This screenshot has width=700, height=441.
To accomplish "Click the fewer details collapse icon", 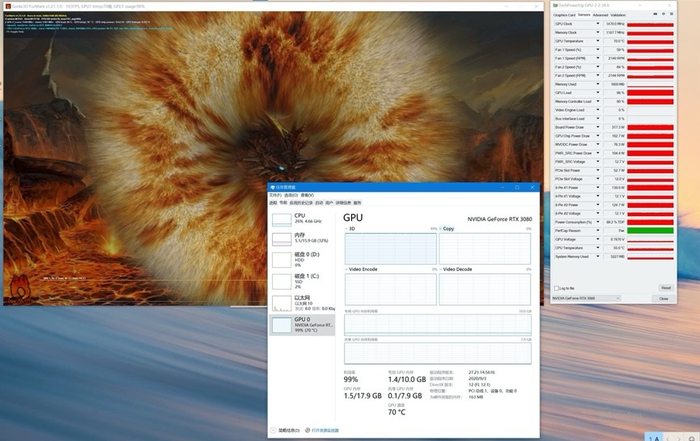I will pyautogui.click(x=274, y=428).
